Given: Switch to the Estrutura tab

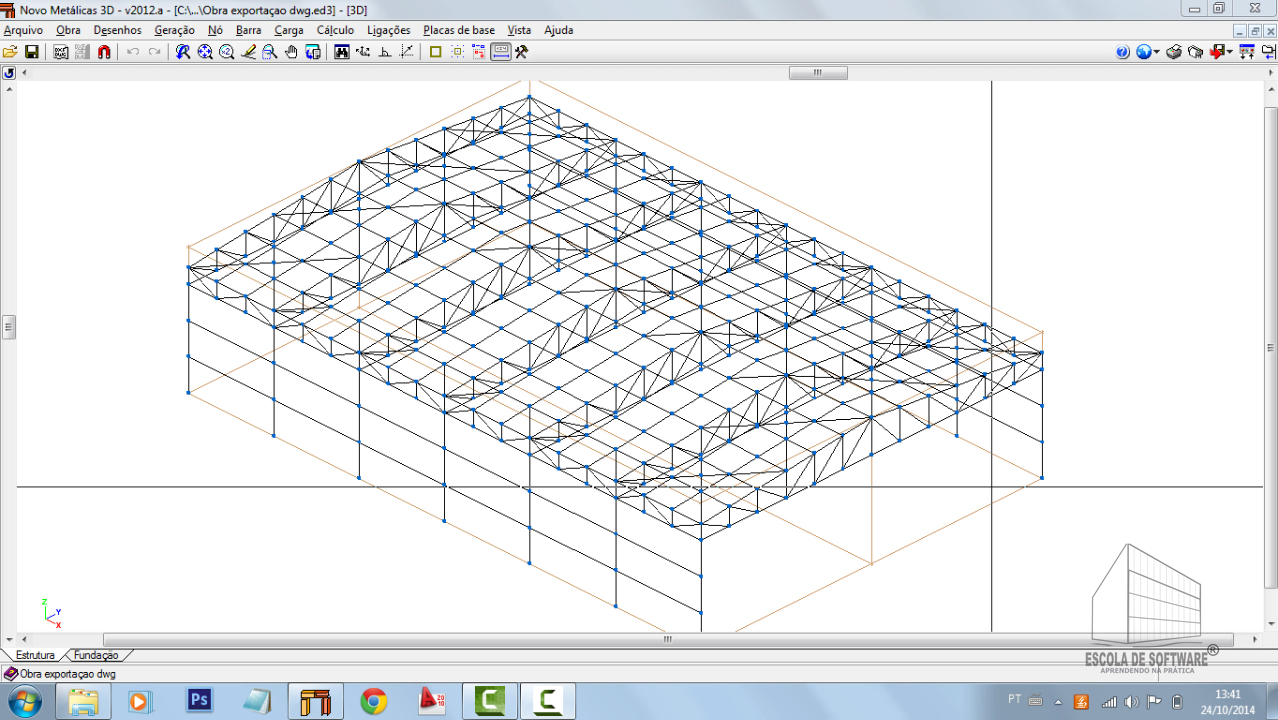Looking at the screenshot, I should coord(35,655).
